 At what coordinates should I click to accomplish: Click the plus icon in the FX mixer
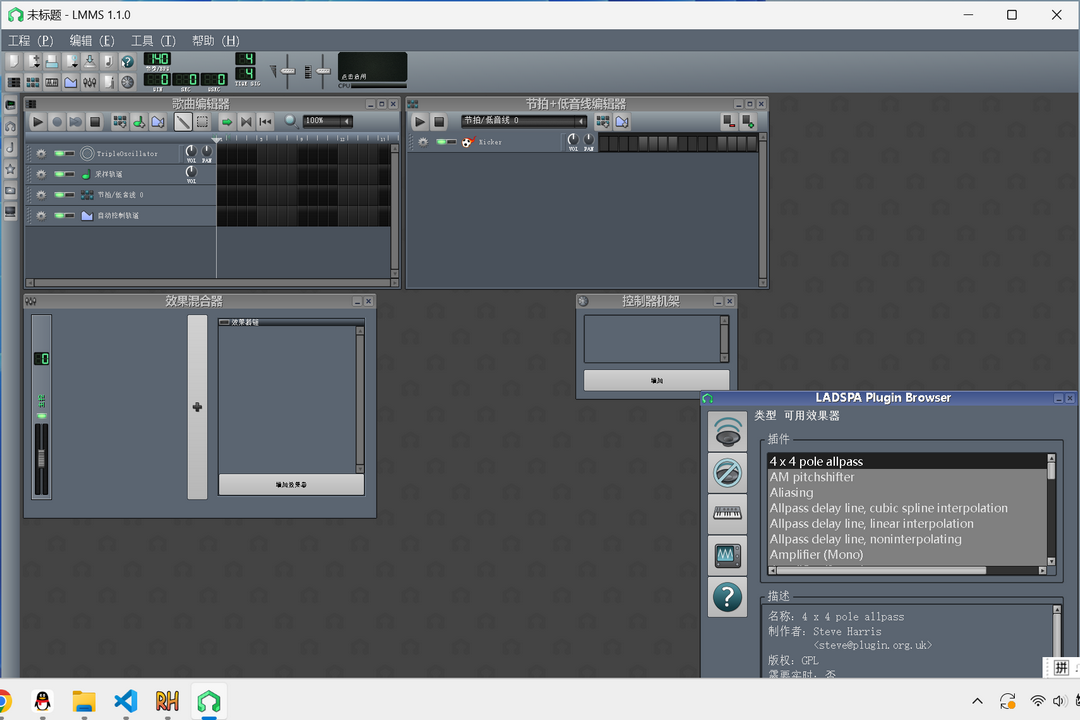(x=196, y=407)
